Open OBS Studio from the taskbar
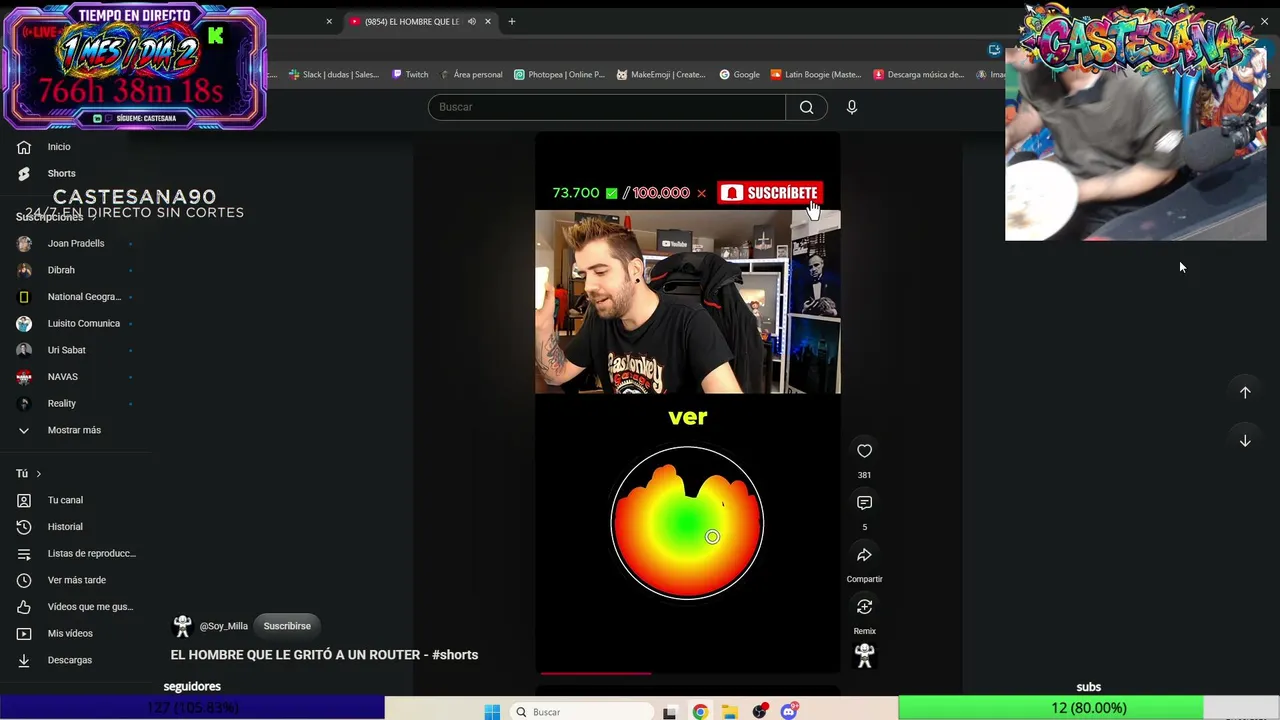This screenshot has width=1280, height=720. tap(760, 712)
